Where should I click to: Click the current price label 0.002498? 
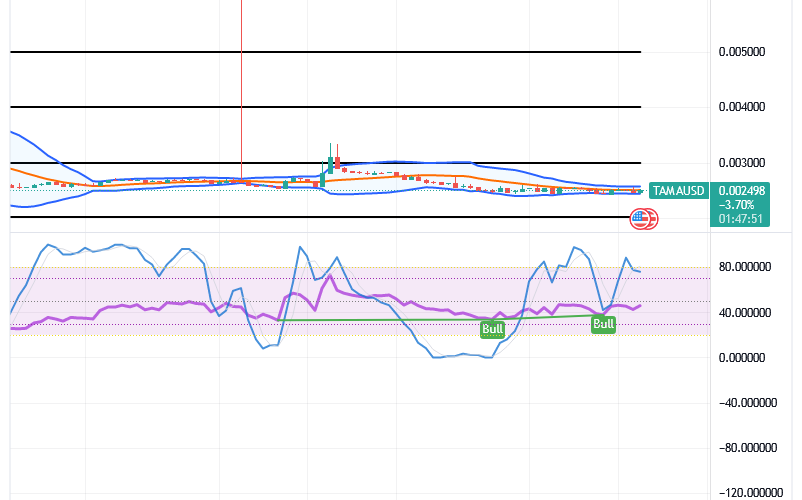click(x=742, y=191)
